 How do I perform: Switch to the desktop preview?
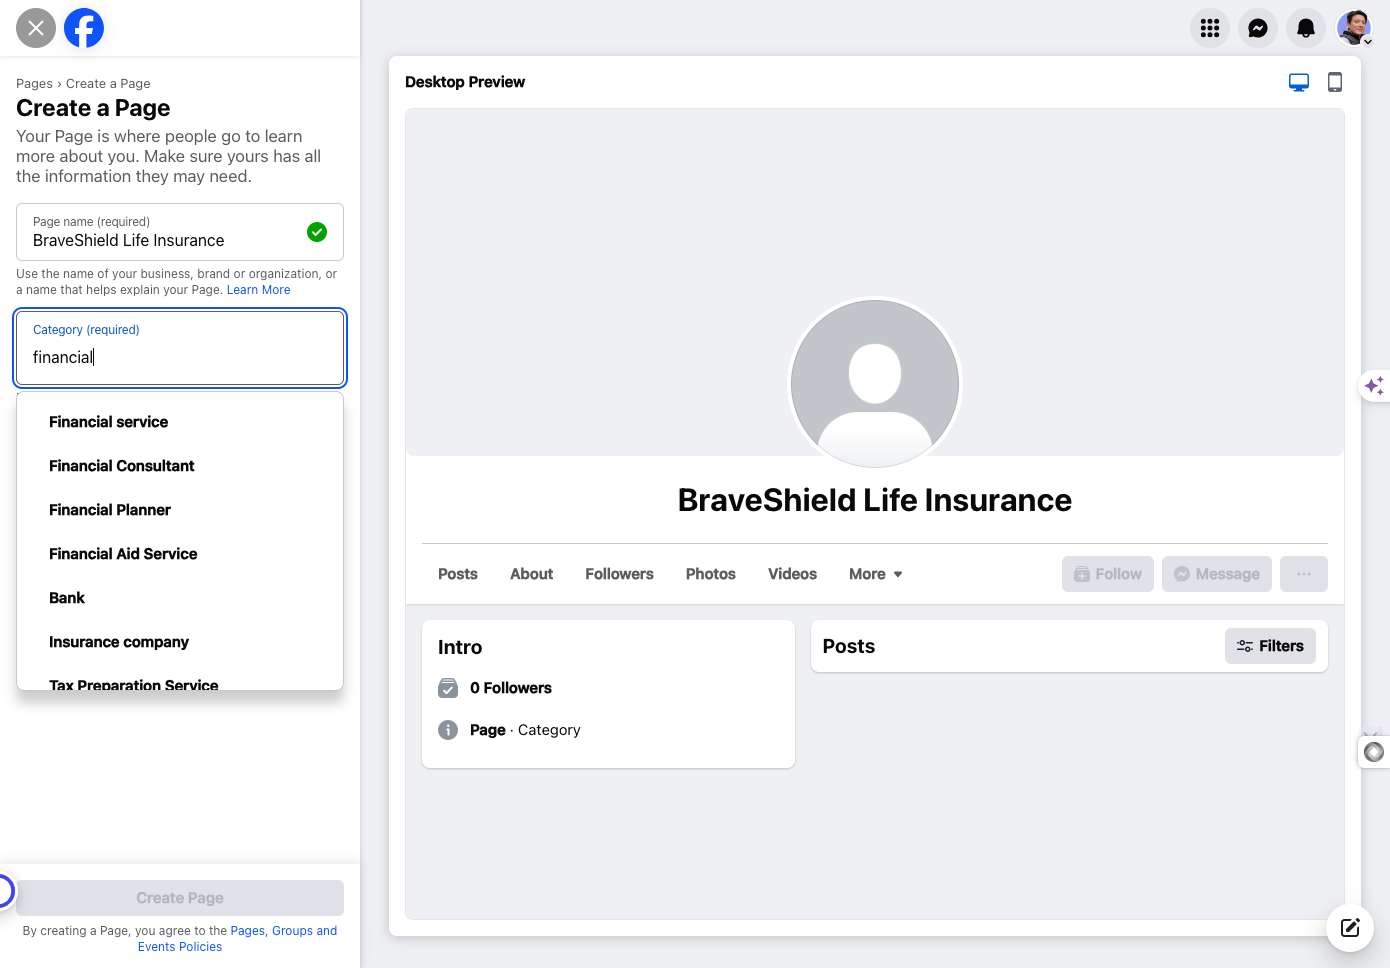(1299, 82)
